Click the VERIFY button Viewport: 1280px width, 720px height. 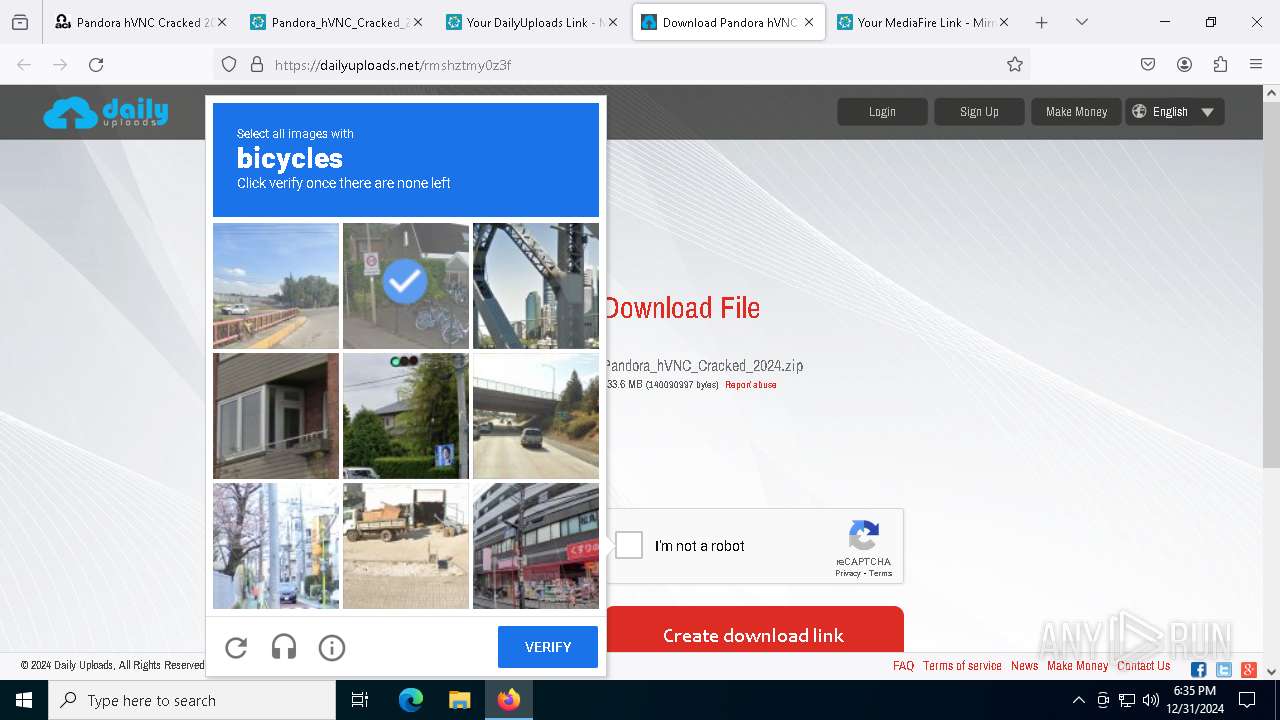tap(548, 647)
